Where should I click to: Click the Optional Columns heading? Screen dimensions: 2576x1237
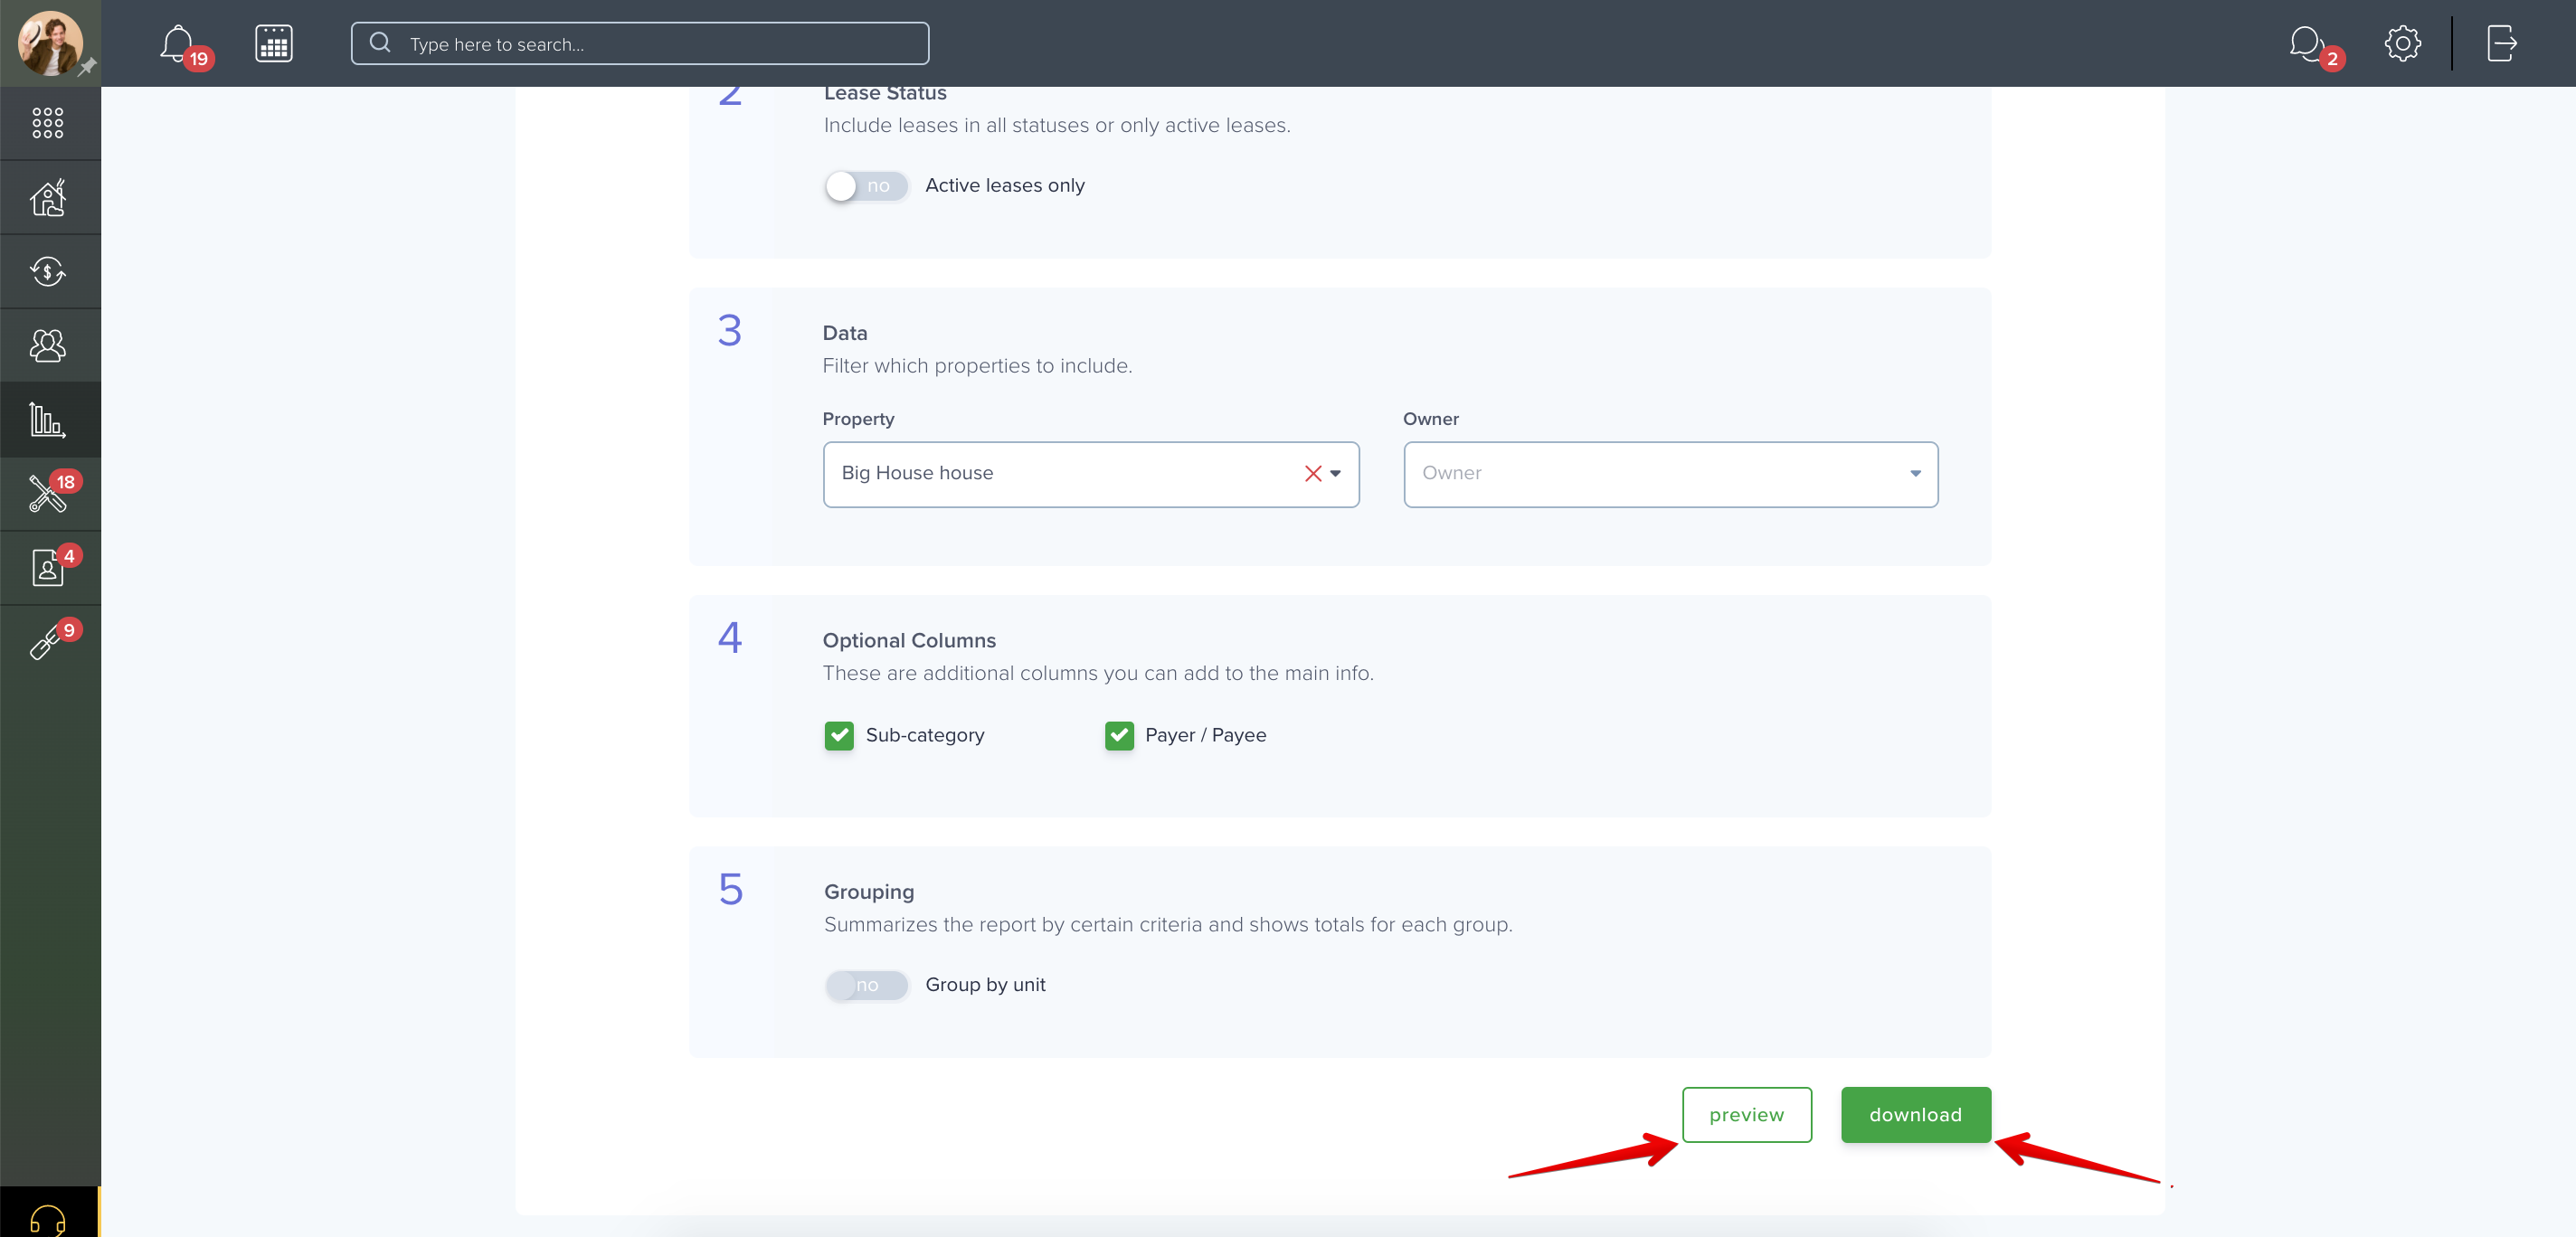909,640
